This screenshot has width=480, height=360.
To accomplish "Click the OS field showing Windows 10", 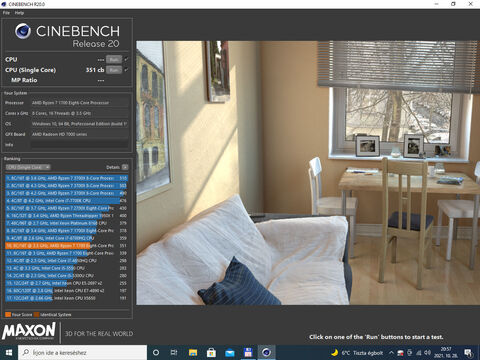I will click(79, 124).
